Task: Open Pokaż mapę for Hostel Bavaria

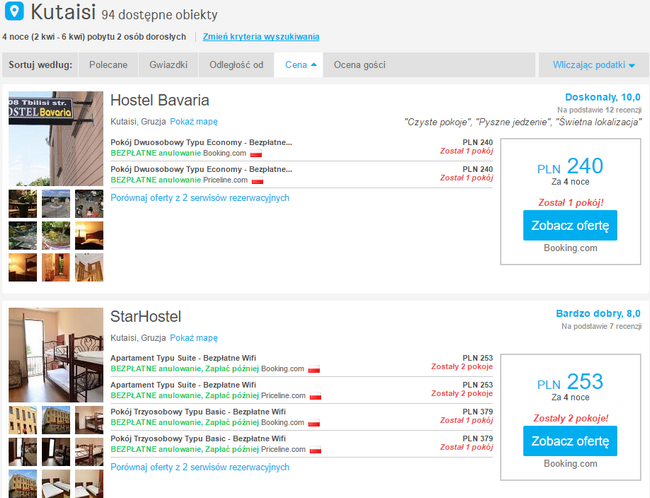Action: (194, 121)
